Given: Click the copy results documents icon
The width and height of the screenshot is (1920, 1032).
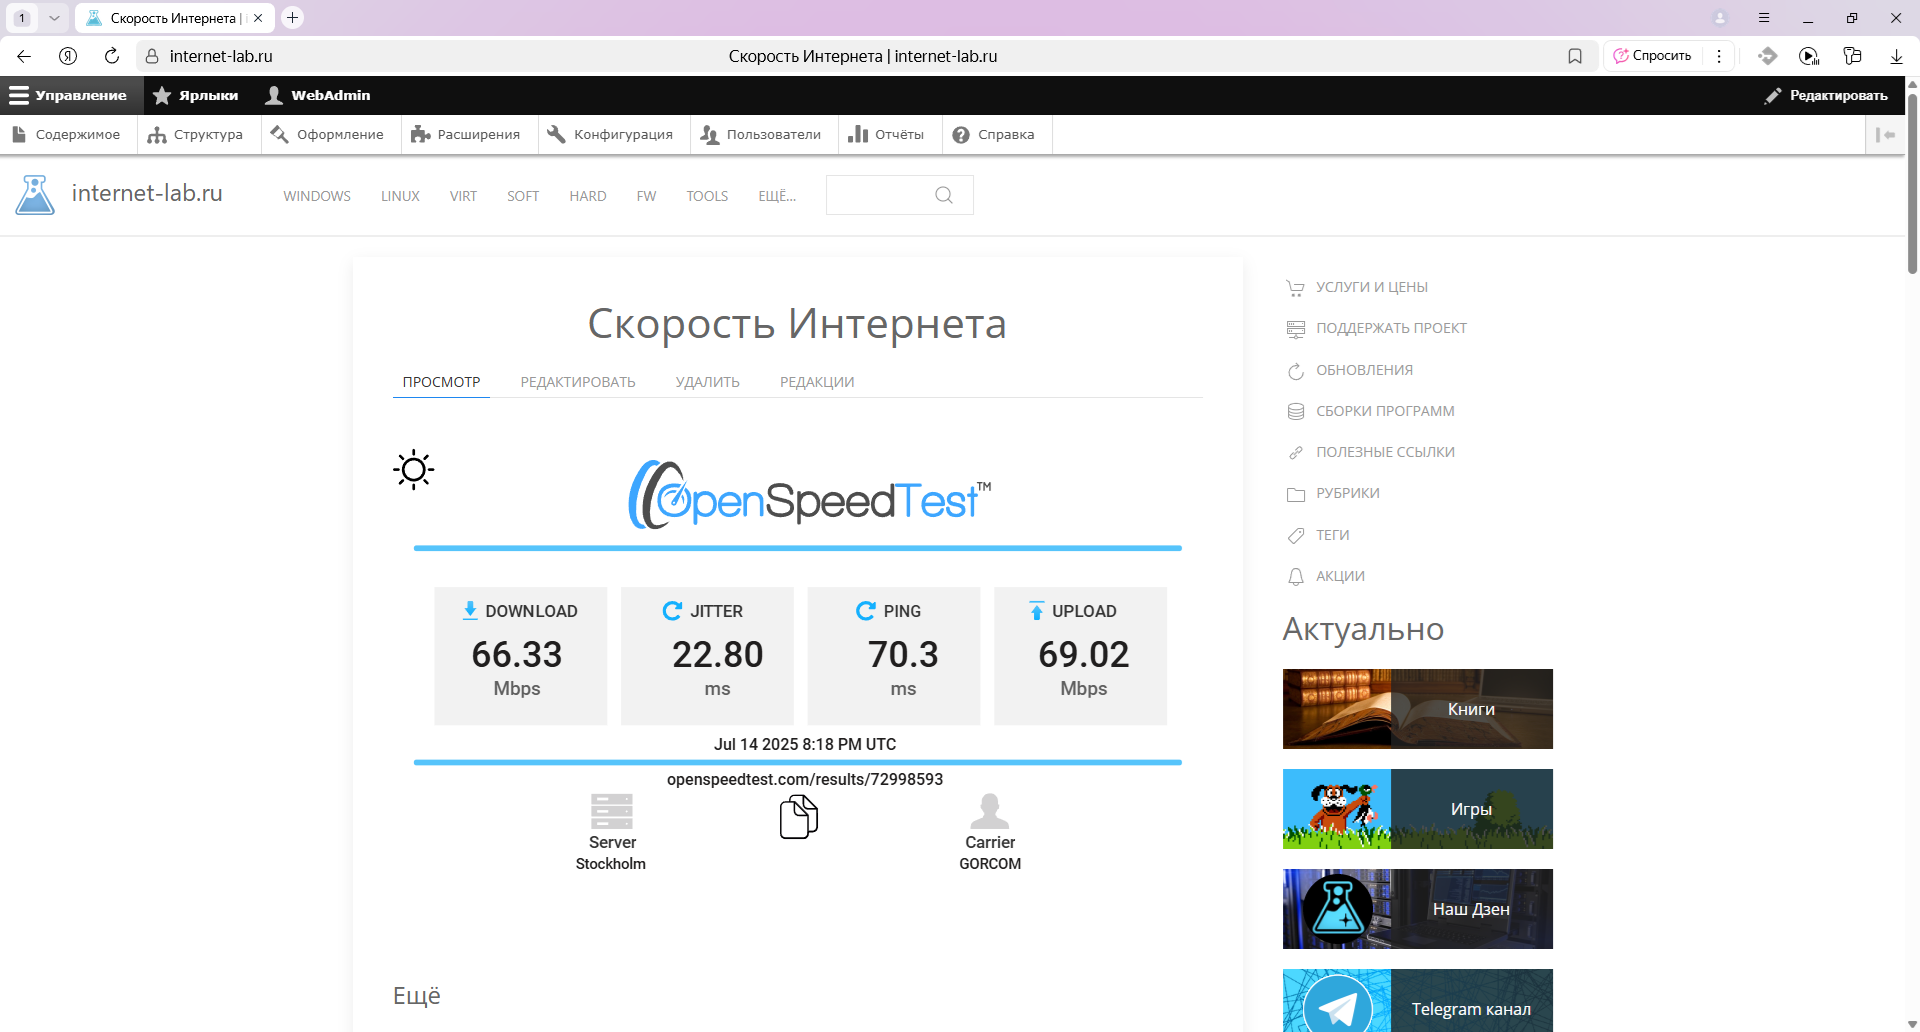Looking at the screenshot, I should 798,816.
